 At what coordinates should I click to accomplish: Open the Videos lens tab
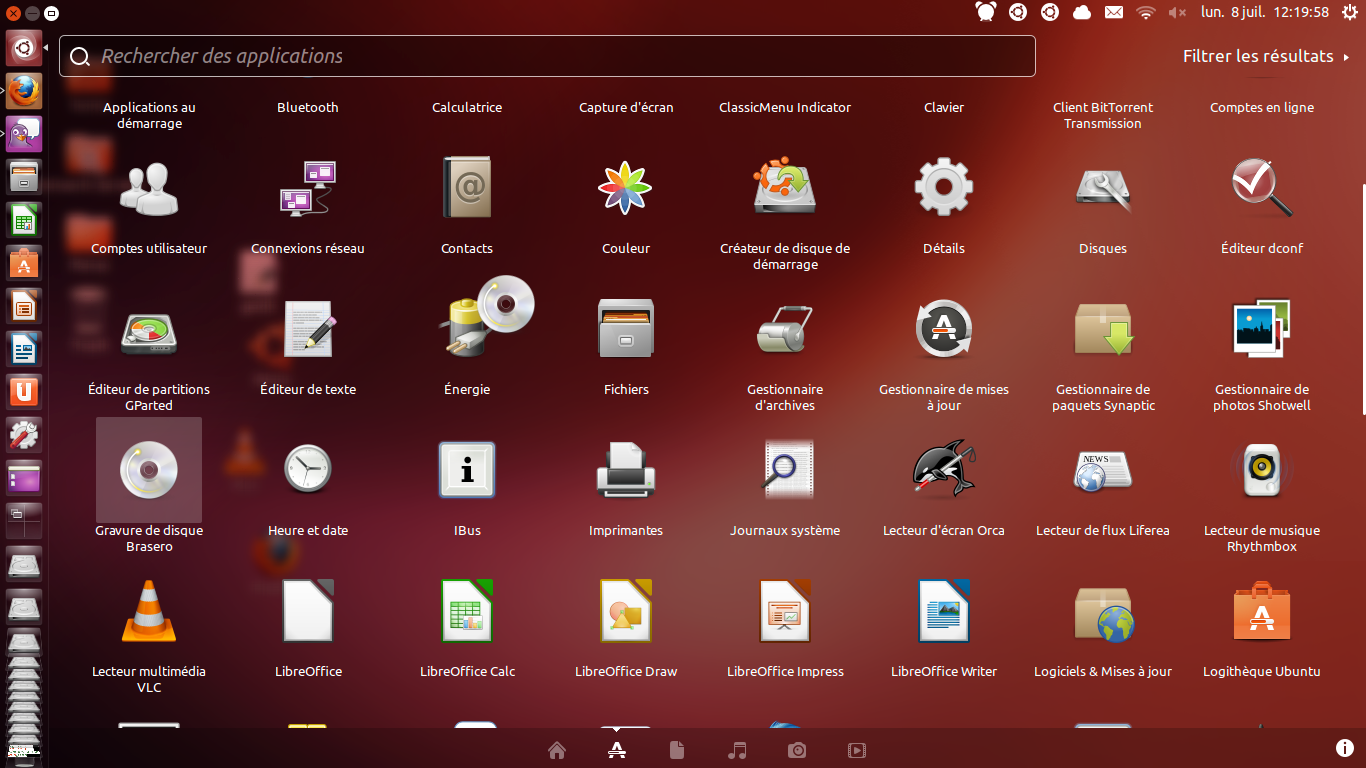857,750
